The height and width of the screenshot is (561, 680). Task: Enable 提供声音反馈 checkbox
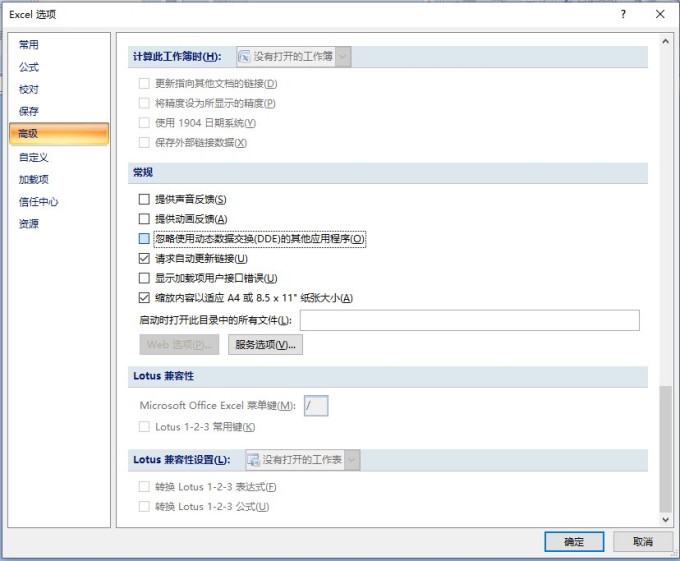coord(144,199)
